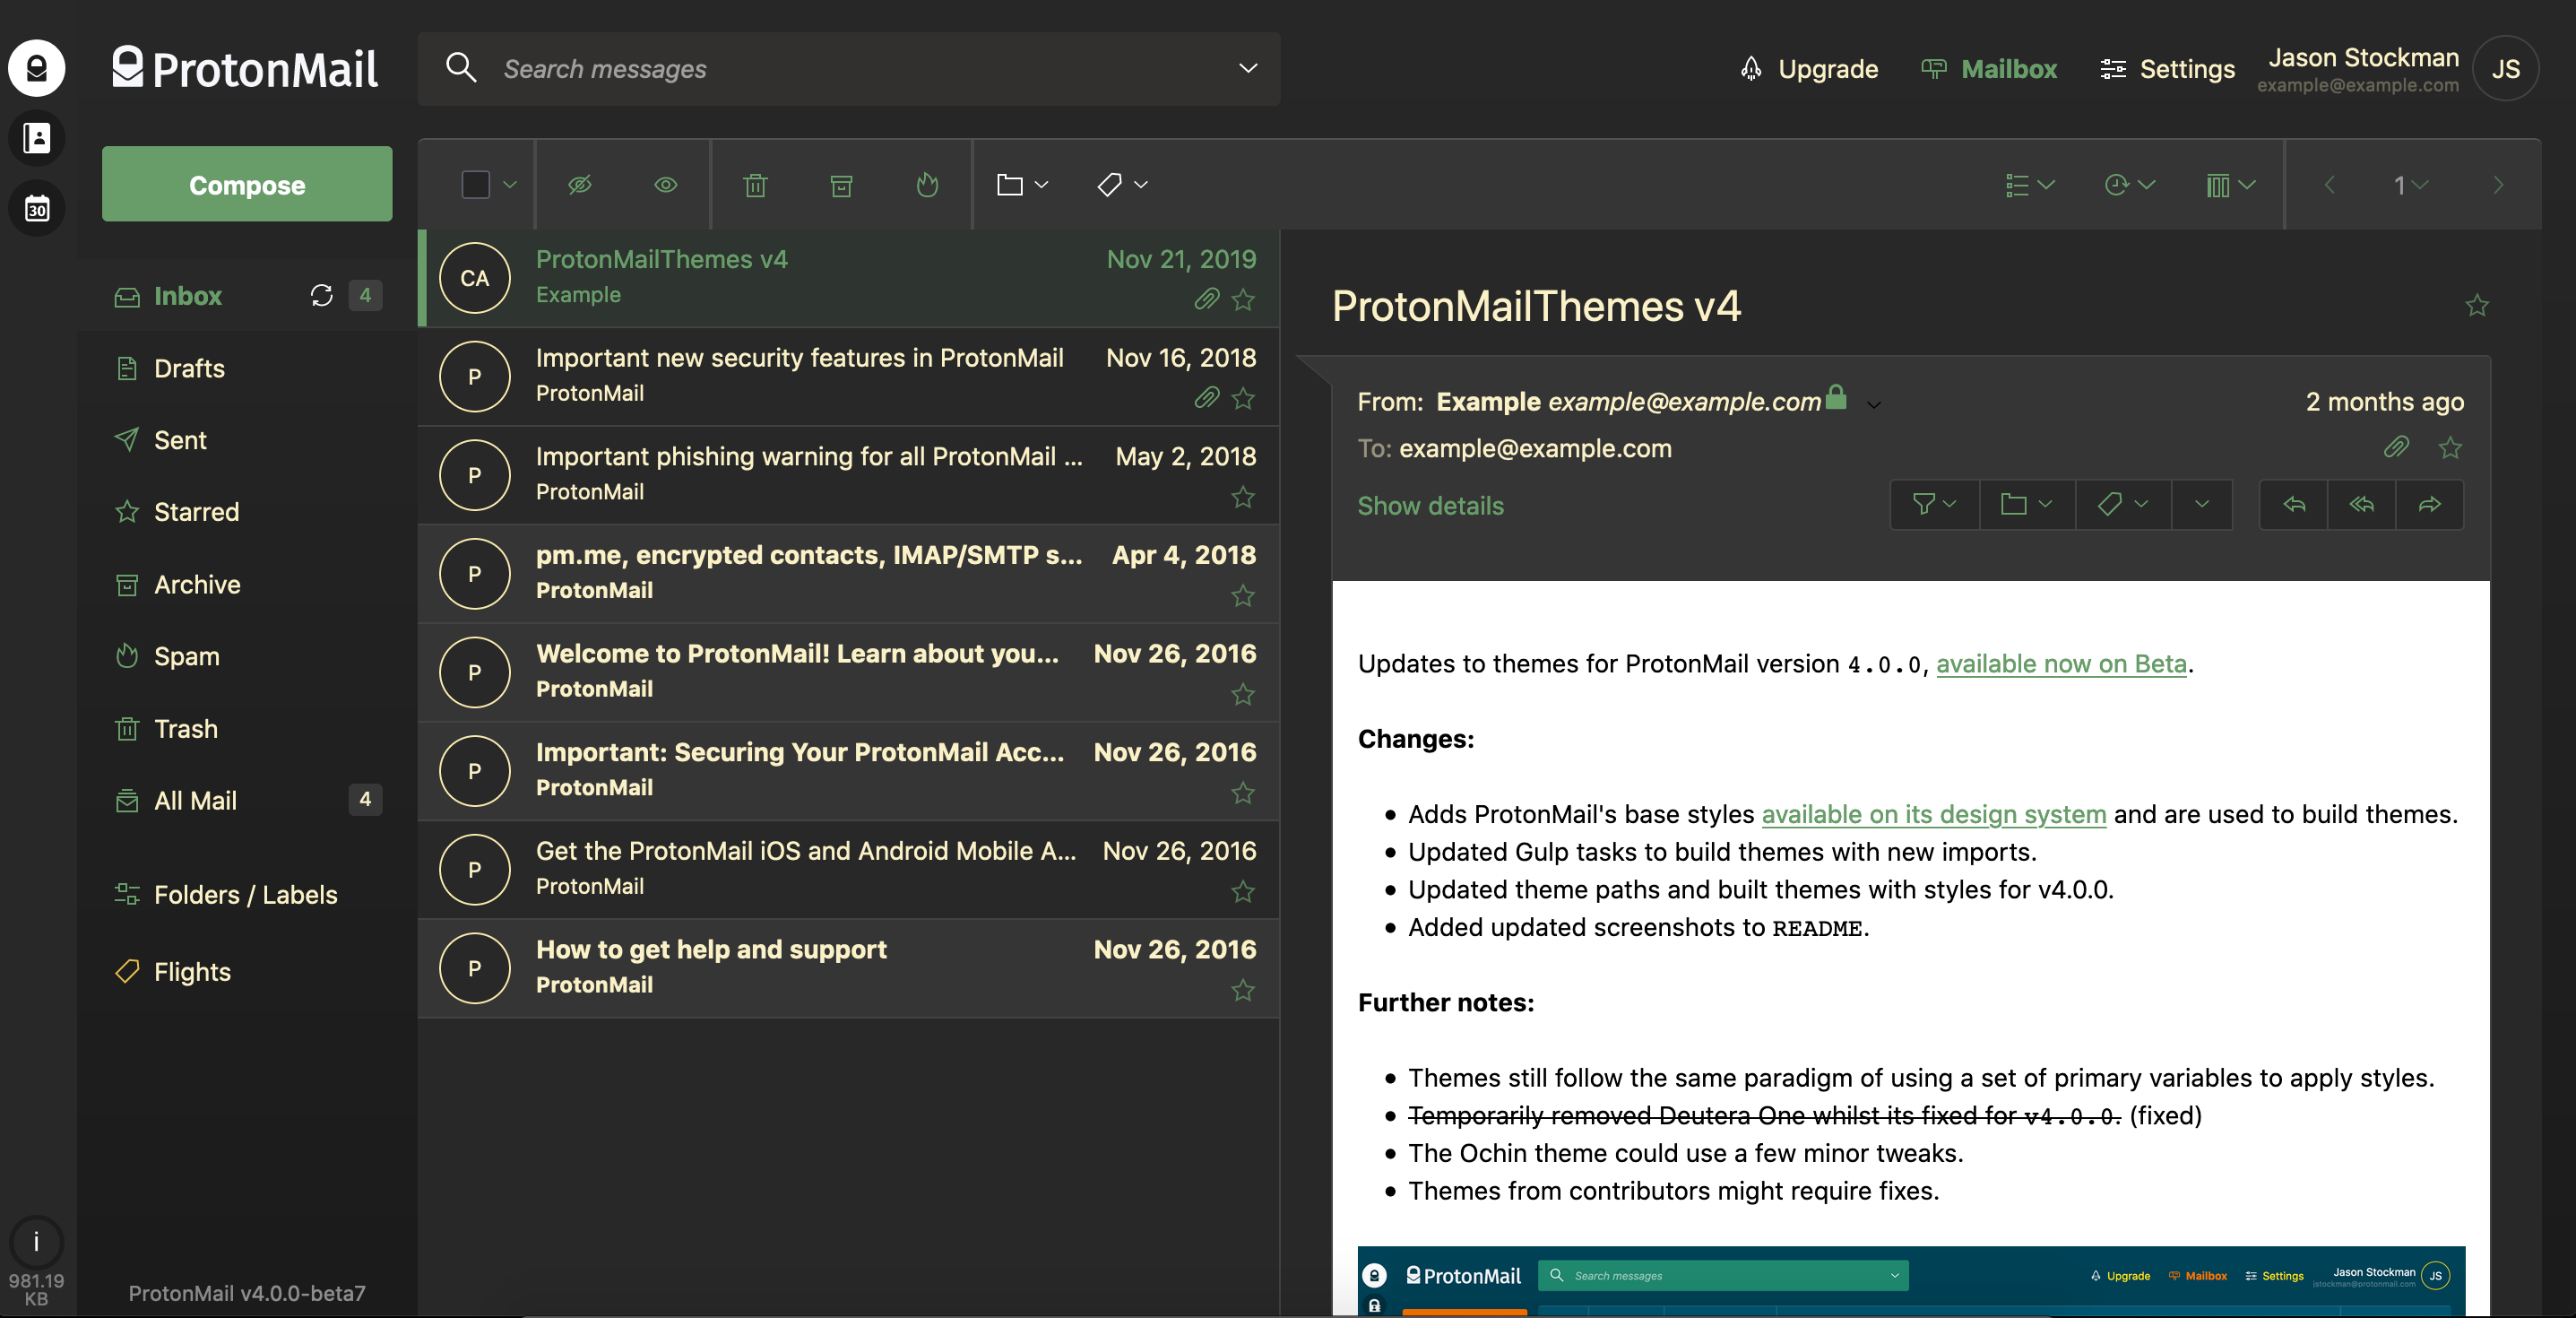Open message label dropdown in header

point(2123,505)
